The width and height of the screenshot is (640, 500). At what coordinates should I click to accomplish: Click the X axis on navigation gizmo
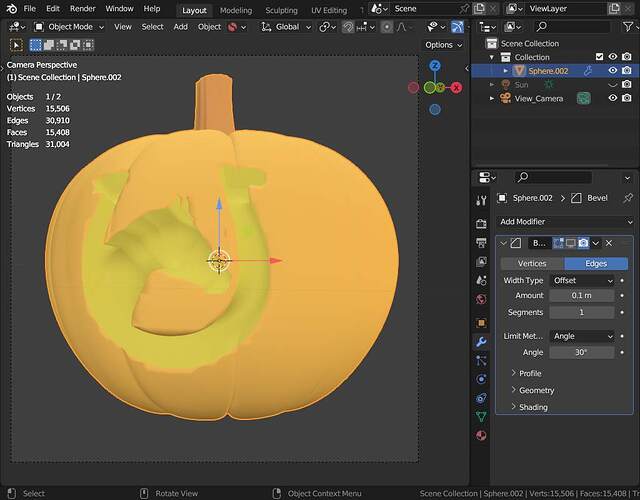(456, 87)
